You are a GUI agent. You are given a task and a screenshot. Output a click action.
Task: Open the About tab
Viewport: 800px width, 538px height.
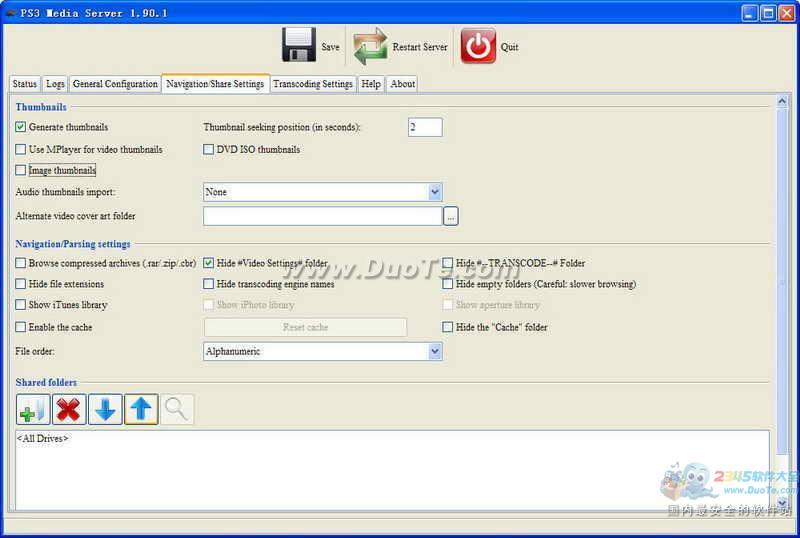click(x=403, y=84)
